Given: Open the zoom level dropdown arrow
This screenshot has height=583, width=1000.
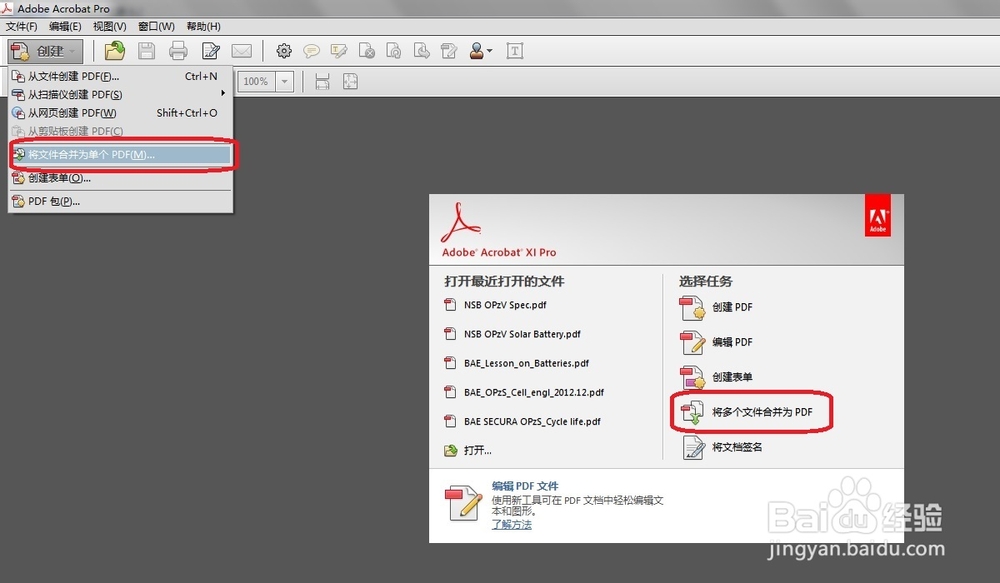Looking at the screenshot, I should coord(284,82).
